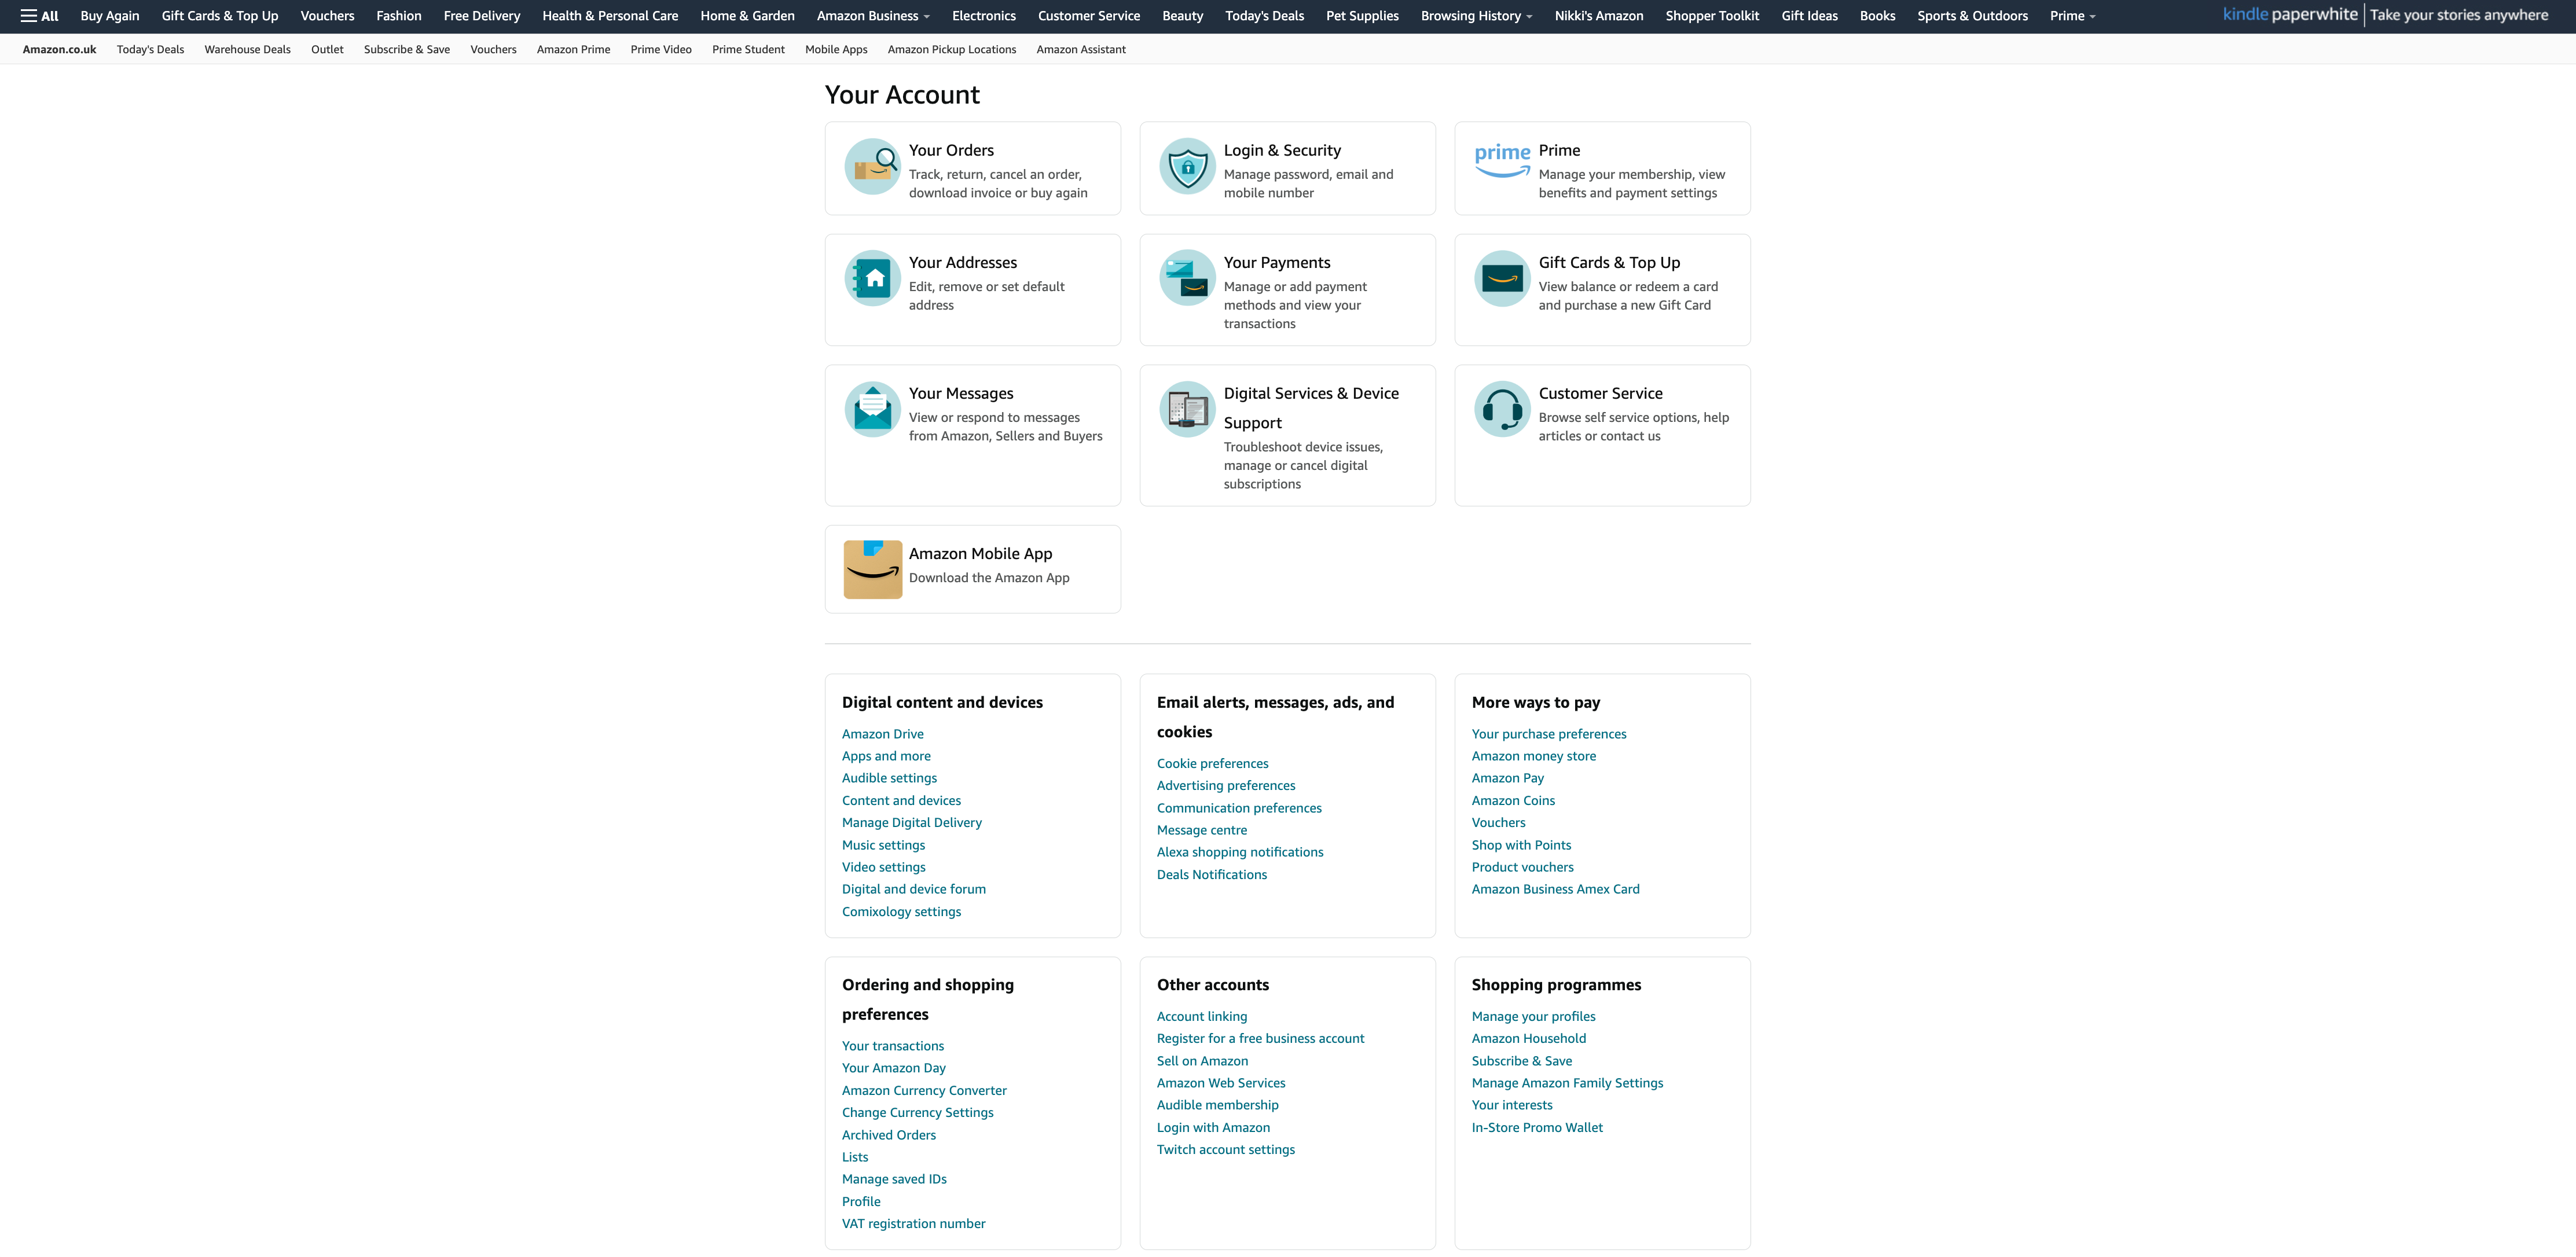The width and height of the screenshot is (2576, 1257).
Task: Click the Amazon Mobile App box icon
Action: pyautogui.click(x=872, y=569)
